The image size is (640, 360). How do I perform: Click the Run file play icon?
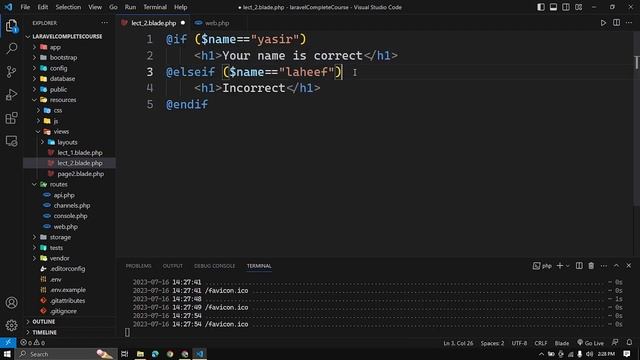coord(603,23)
